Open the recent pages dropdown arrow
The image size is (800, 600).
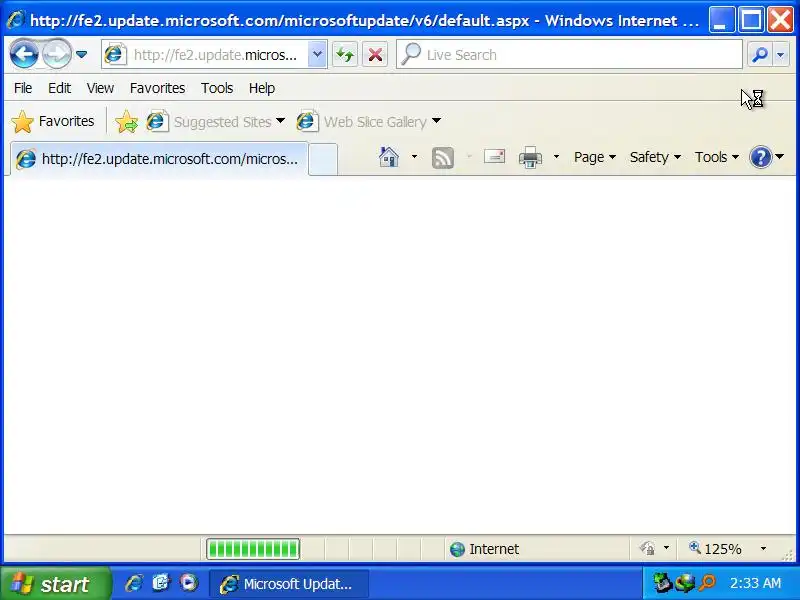[x=82, y=54]
